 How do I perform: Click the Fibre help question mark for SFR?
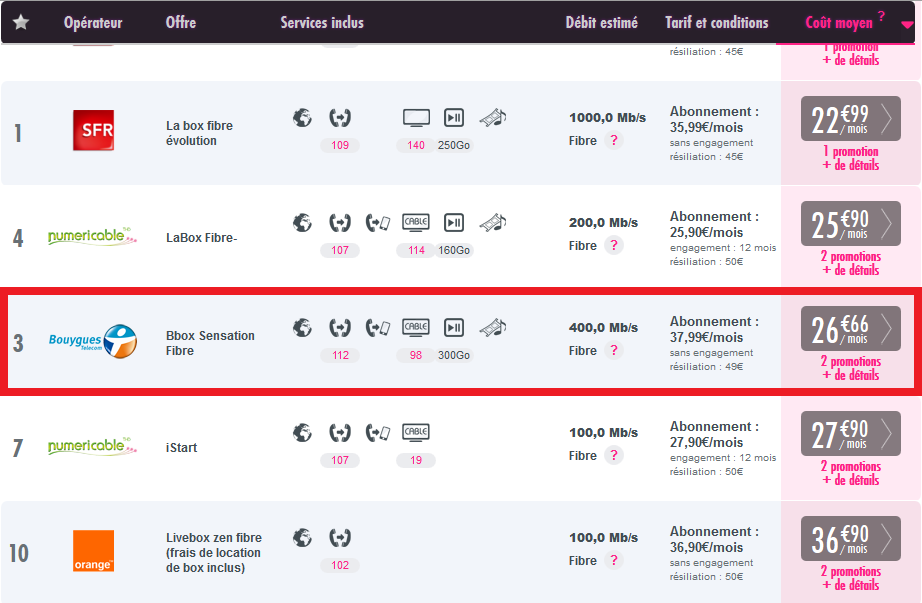coord(614,141)
